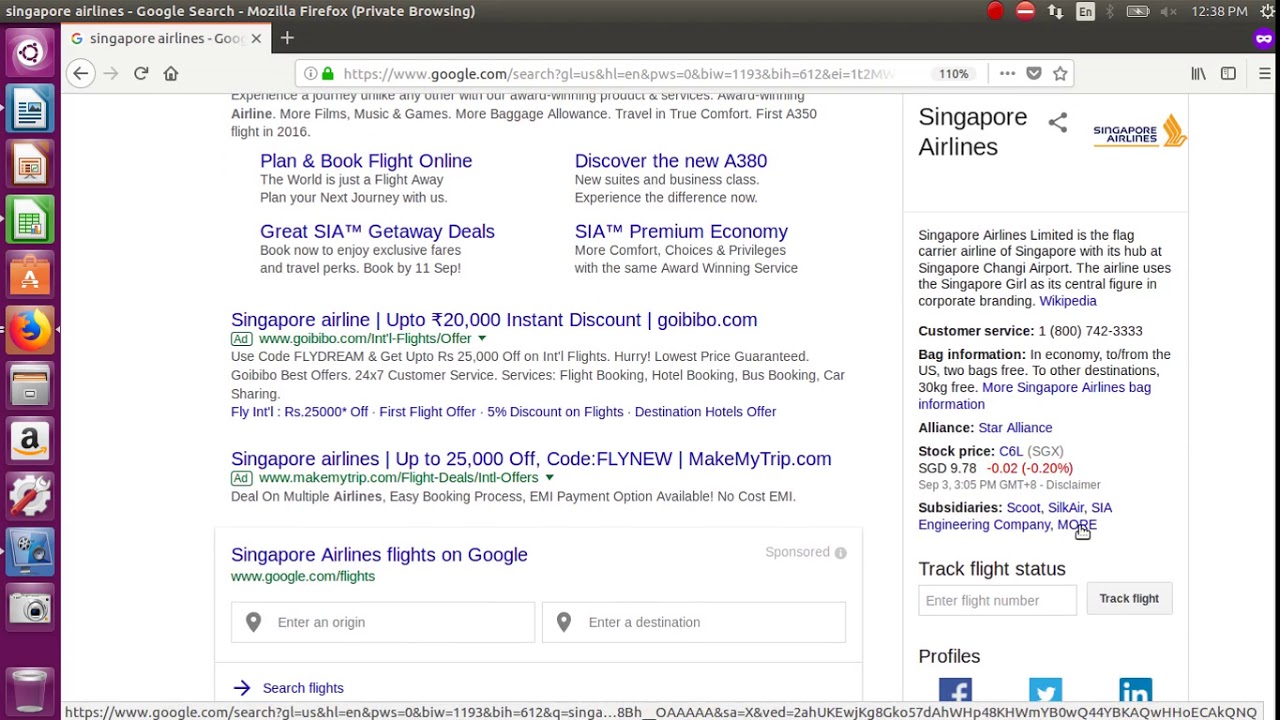Select the Singapore Airlines search tab

[x=160, y=38]
